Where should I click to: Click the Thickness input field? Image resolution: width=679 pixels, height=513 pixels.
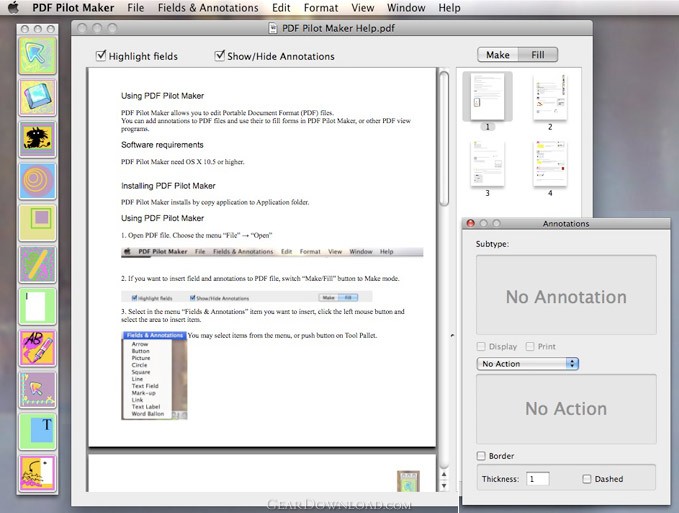[x=538, y=479]
